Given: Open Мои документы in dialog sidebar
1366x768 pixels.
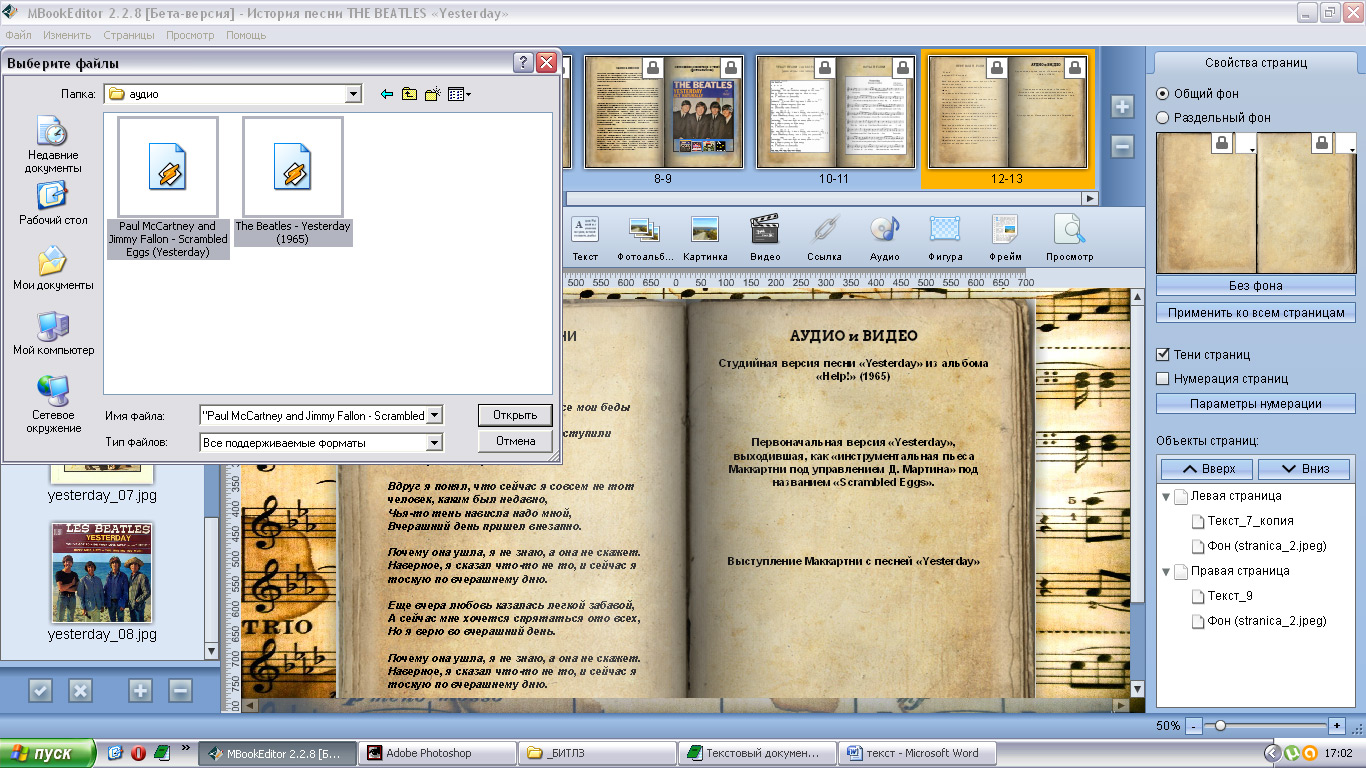Looking at the screenshot, I should [x=53, y=268].
